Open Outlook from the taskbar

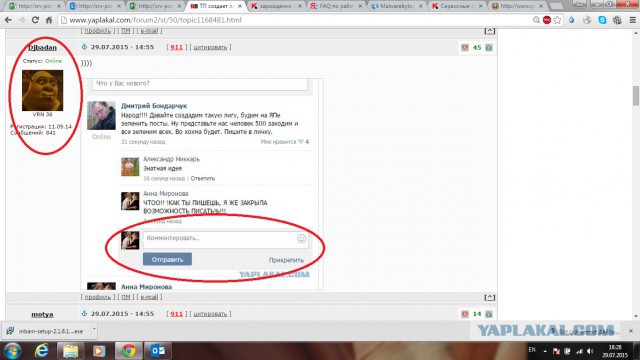pyautogui.click(x=158, y=351)
